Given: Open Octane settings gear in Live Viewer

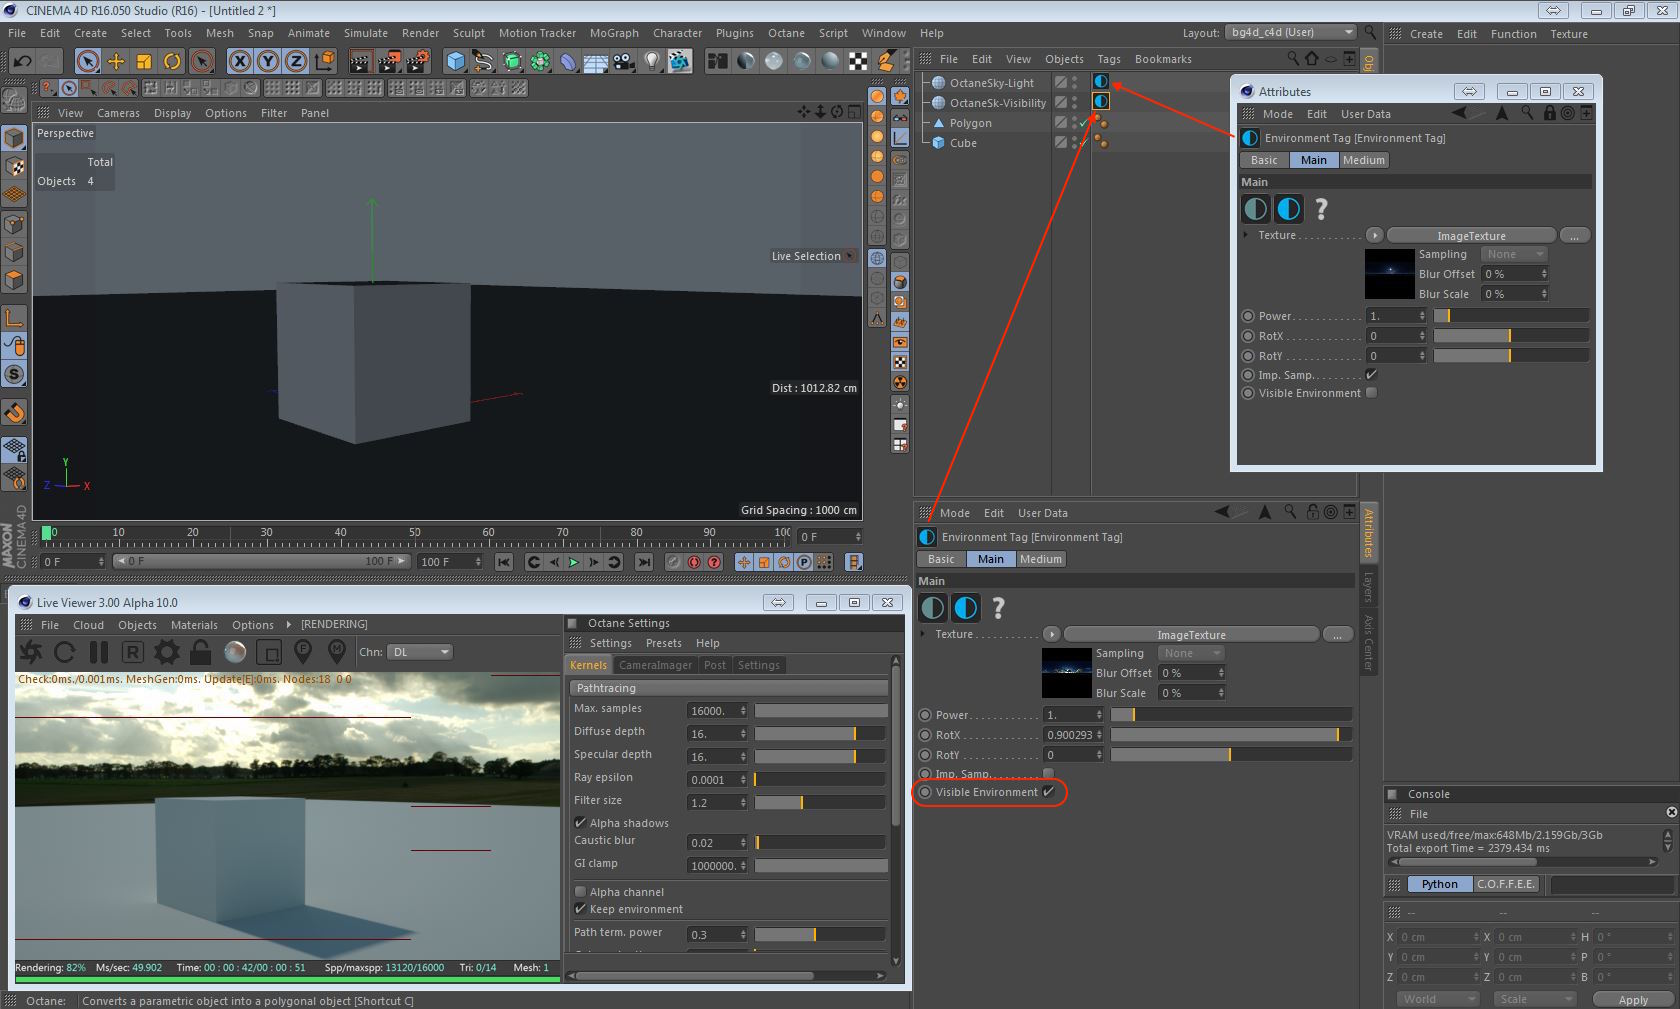Looking at the screenshot, I should [x=166, y=652].
